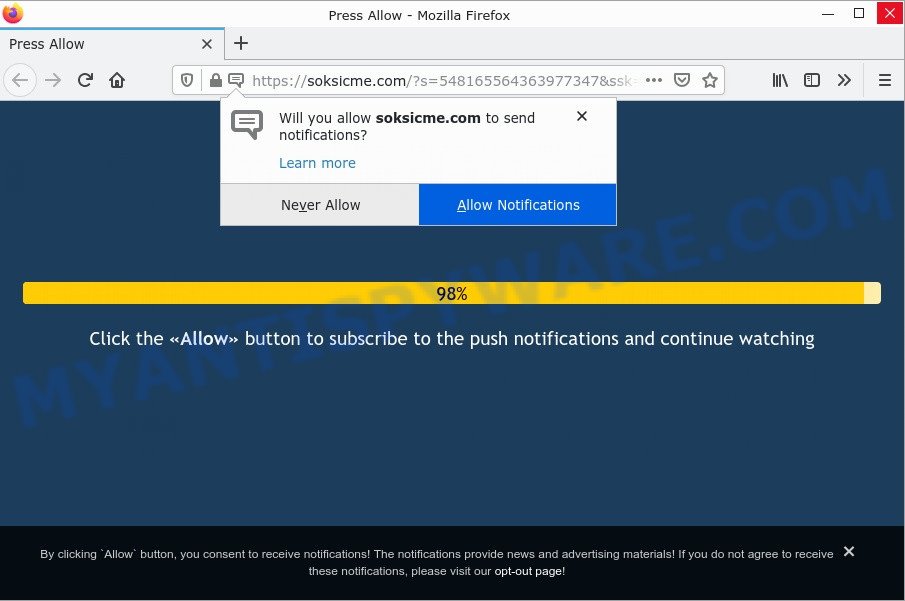
Task: Go back to the previous page
Action: tap(20, 80)
